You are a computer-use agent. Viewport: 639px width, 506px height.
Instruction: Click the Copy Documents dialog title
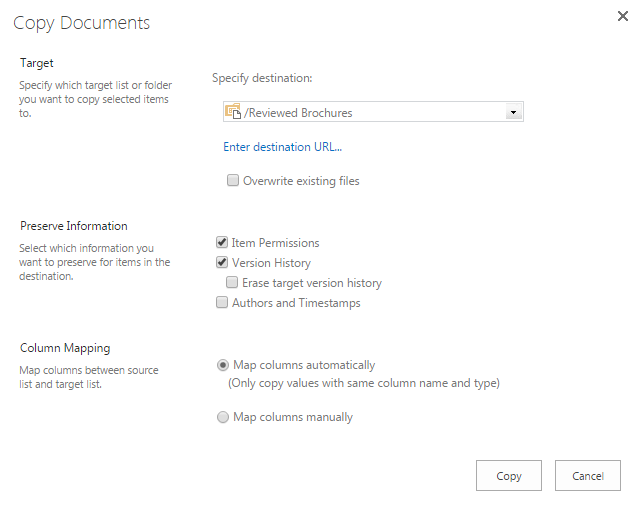click(82, 23)
